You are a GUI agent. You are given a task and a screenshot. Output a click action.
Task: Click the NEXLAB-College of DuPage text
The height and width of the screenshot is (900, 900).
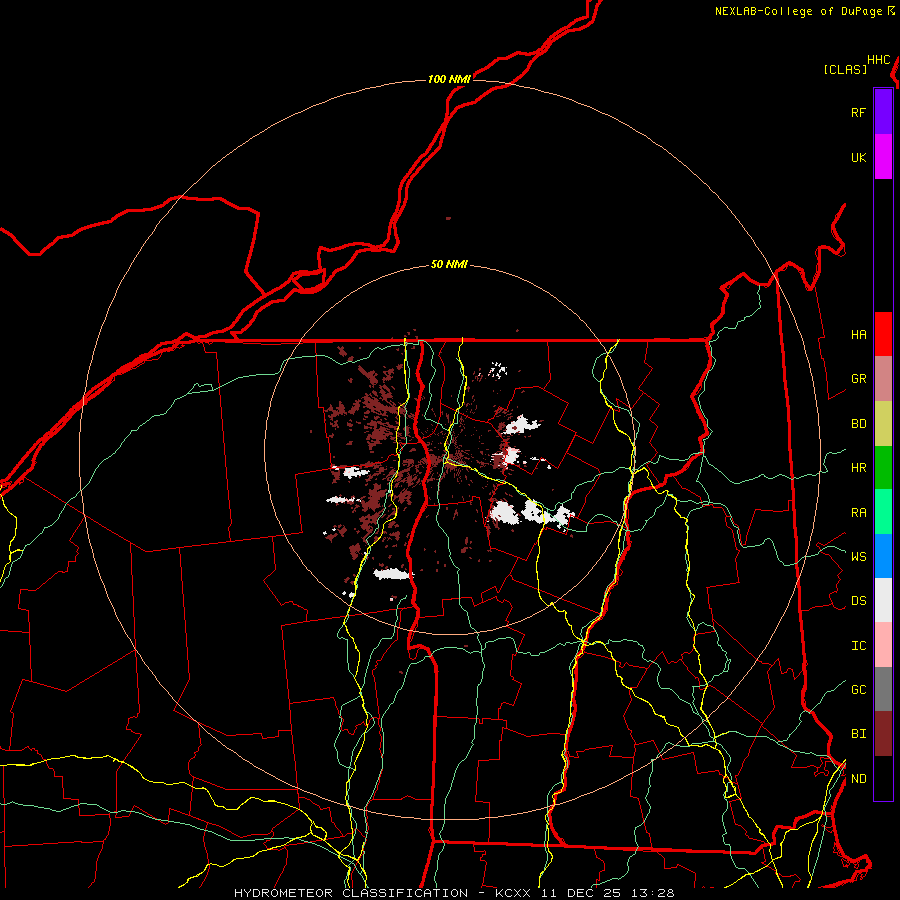coord(798,11)
